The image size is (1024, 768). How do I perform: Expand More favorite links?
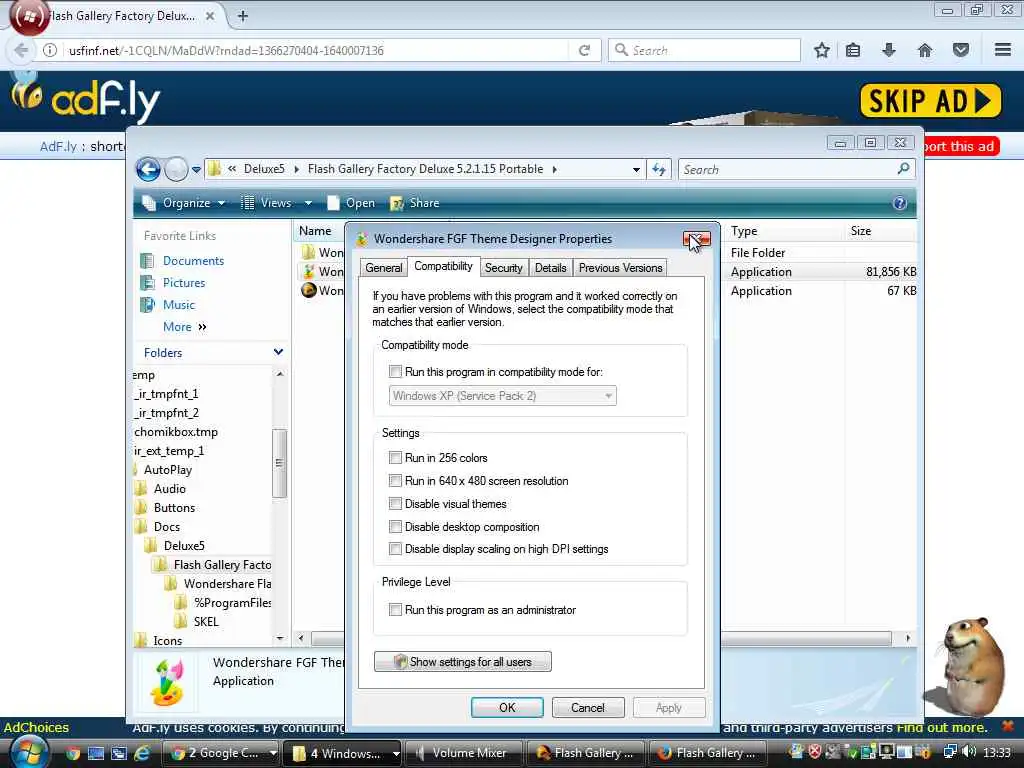click(x=185, y=327)
